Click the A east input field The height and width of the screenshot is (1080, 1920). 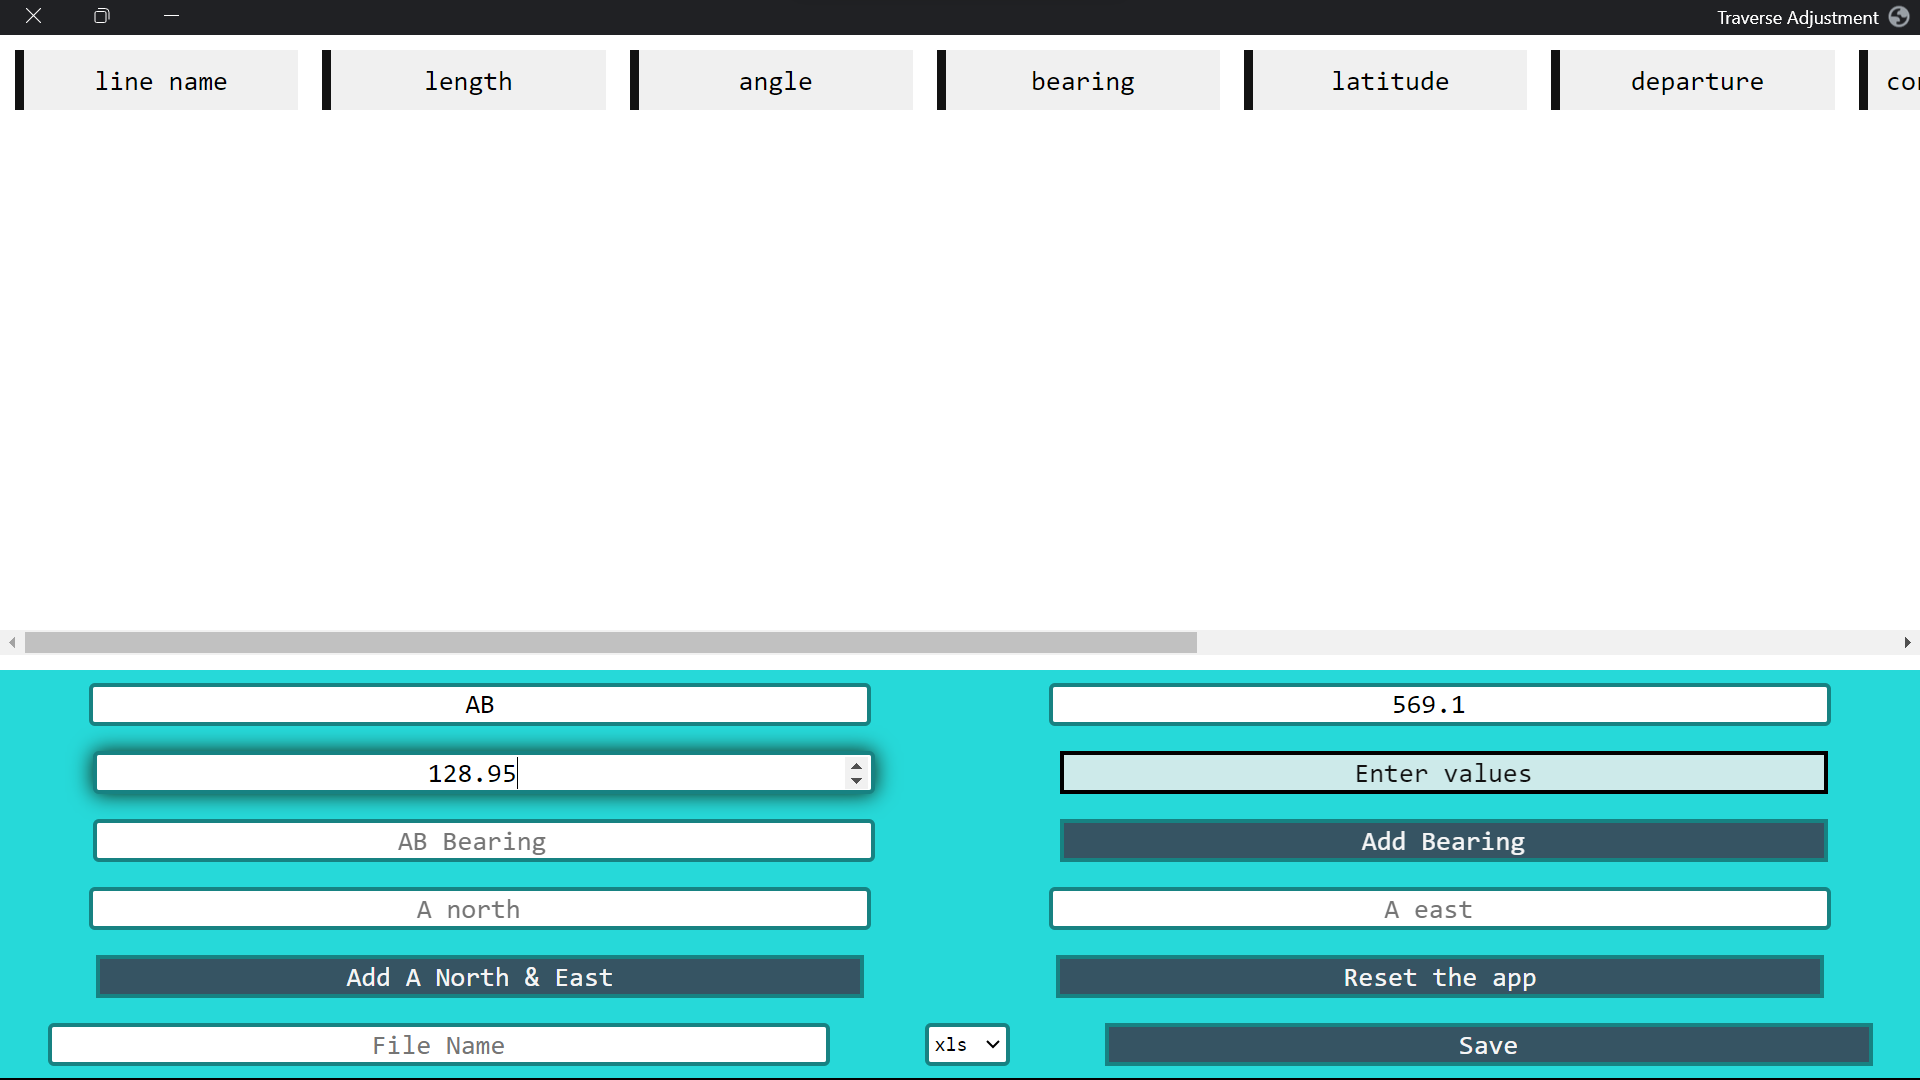click(x=1439, y=909)
